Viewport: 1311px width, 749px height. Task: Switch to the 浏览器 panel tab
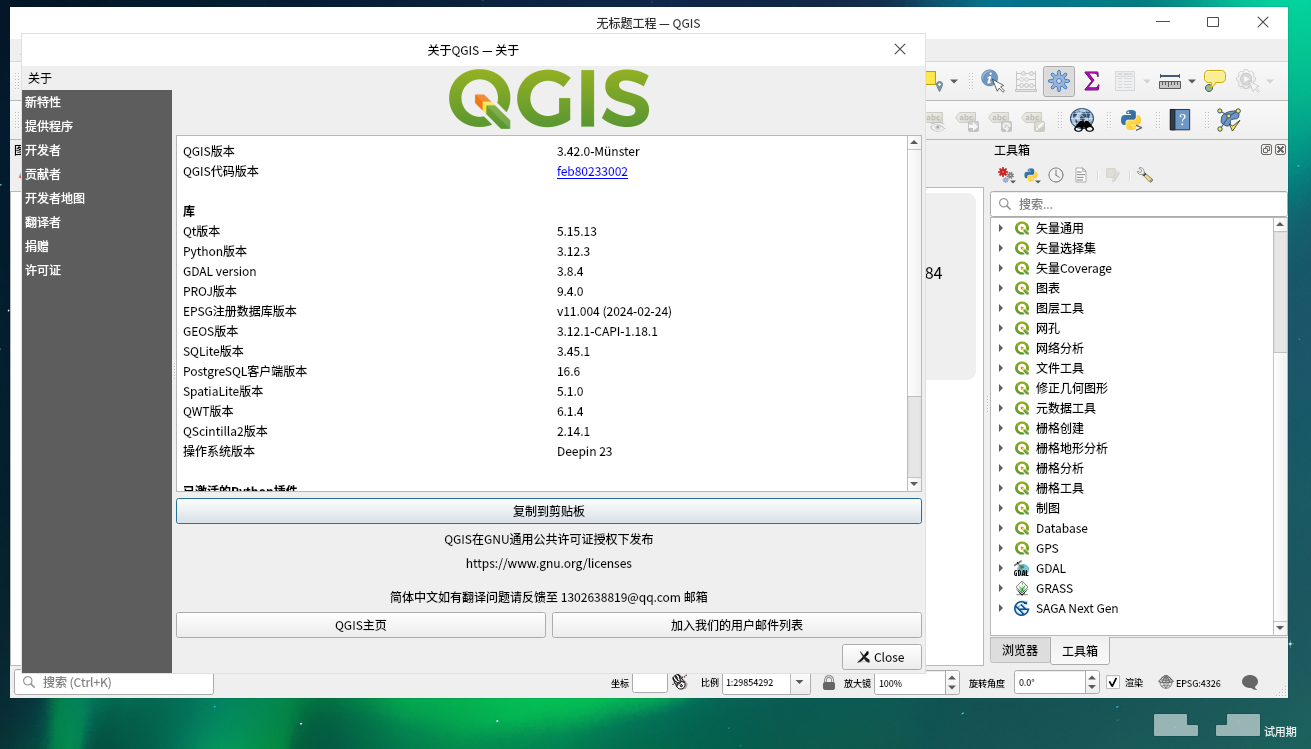1020,650
